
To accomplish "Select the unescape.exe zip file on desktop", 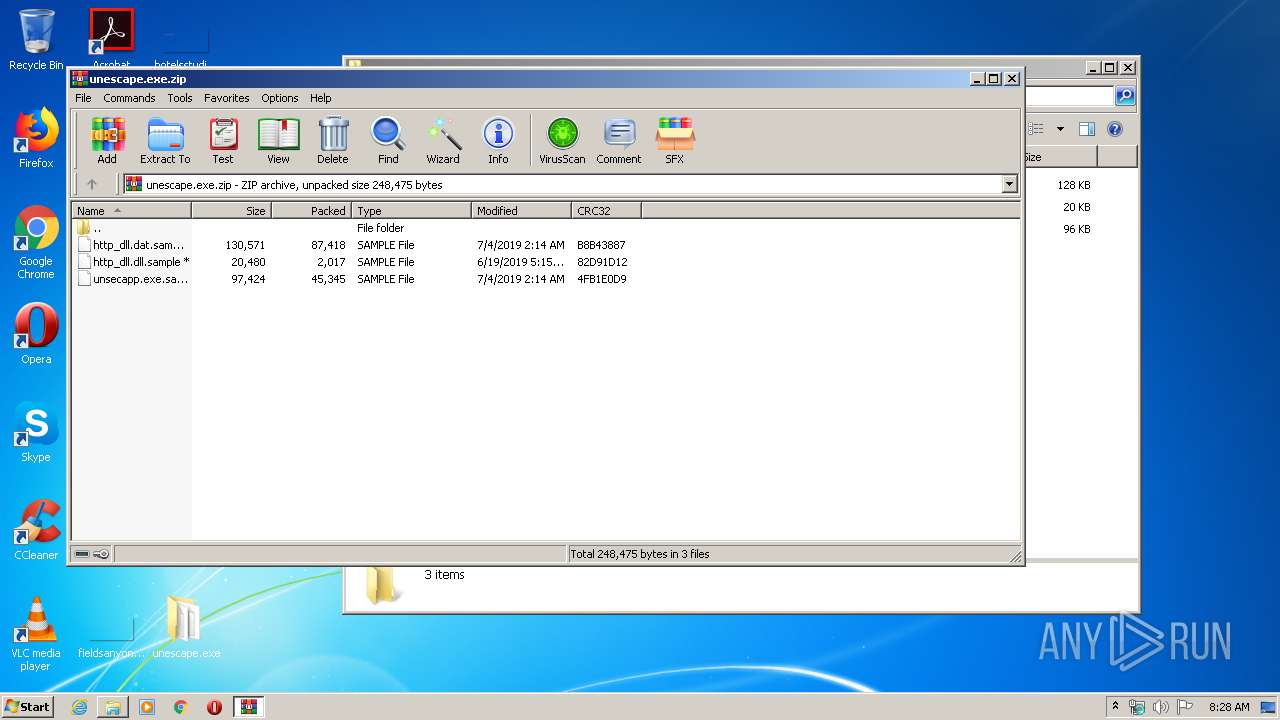I will (185, 628).
